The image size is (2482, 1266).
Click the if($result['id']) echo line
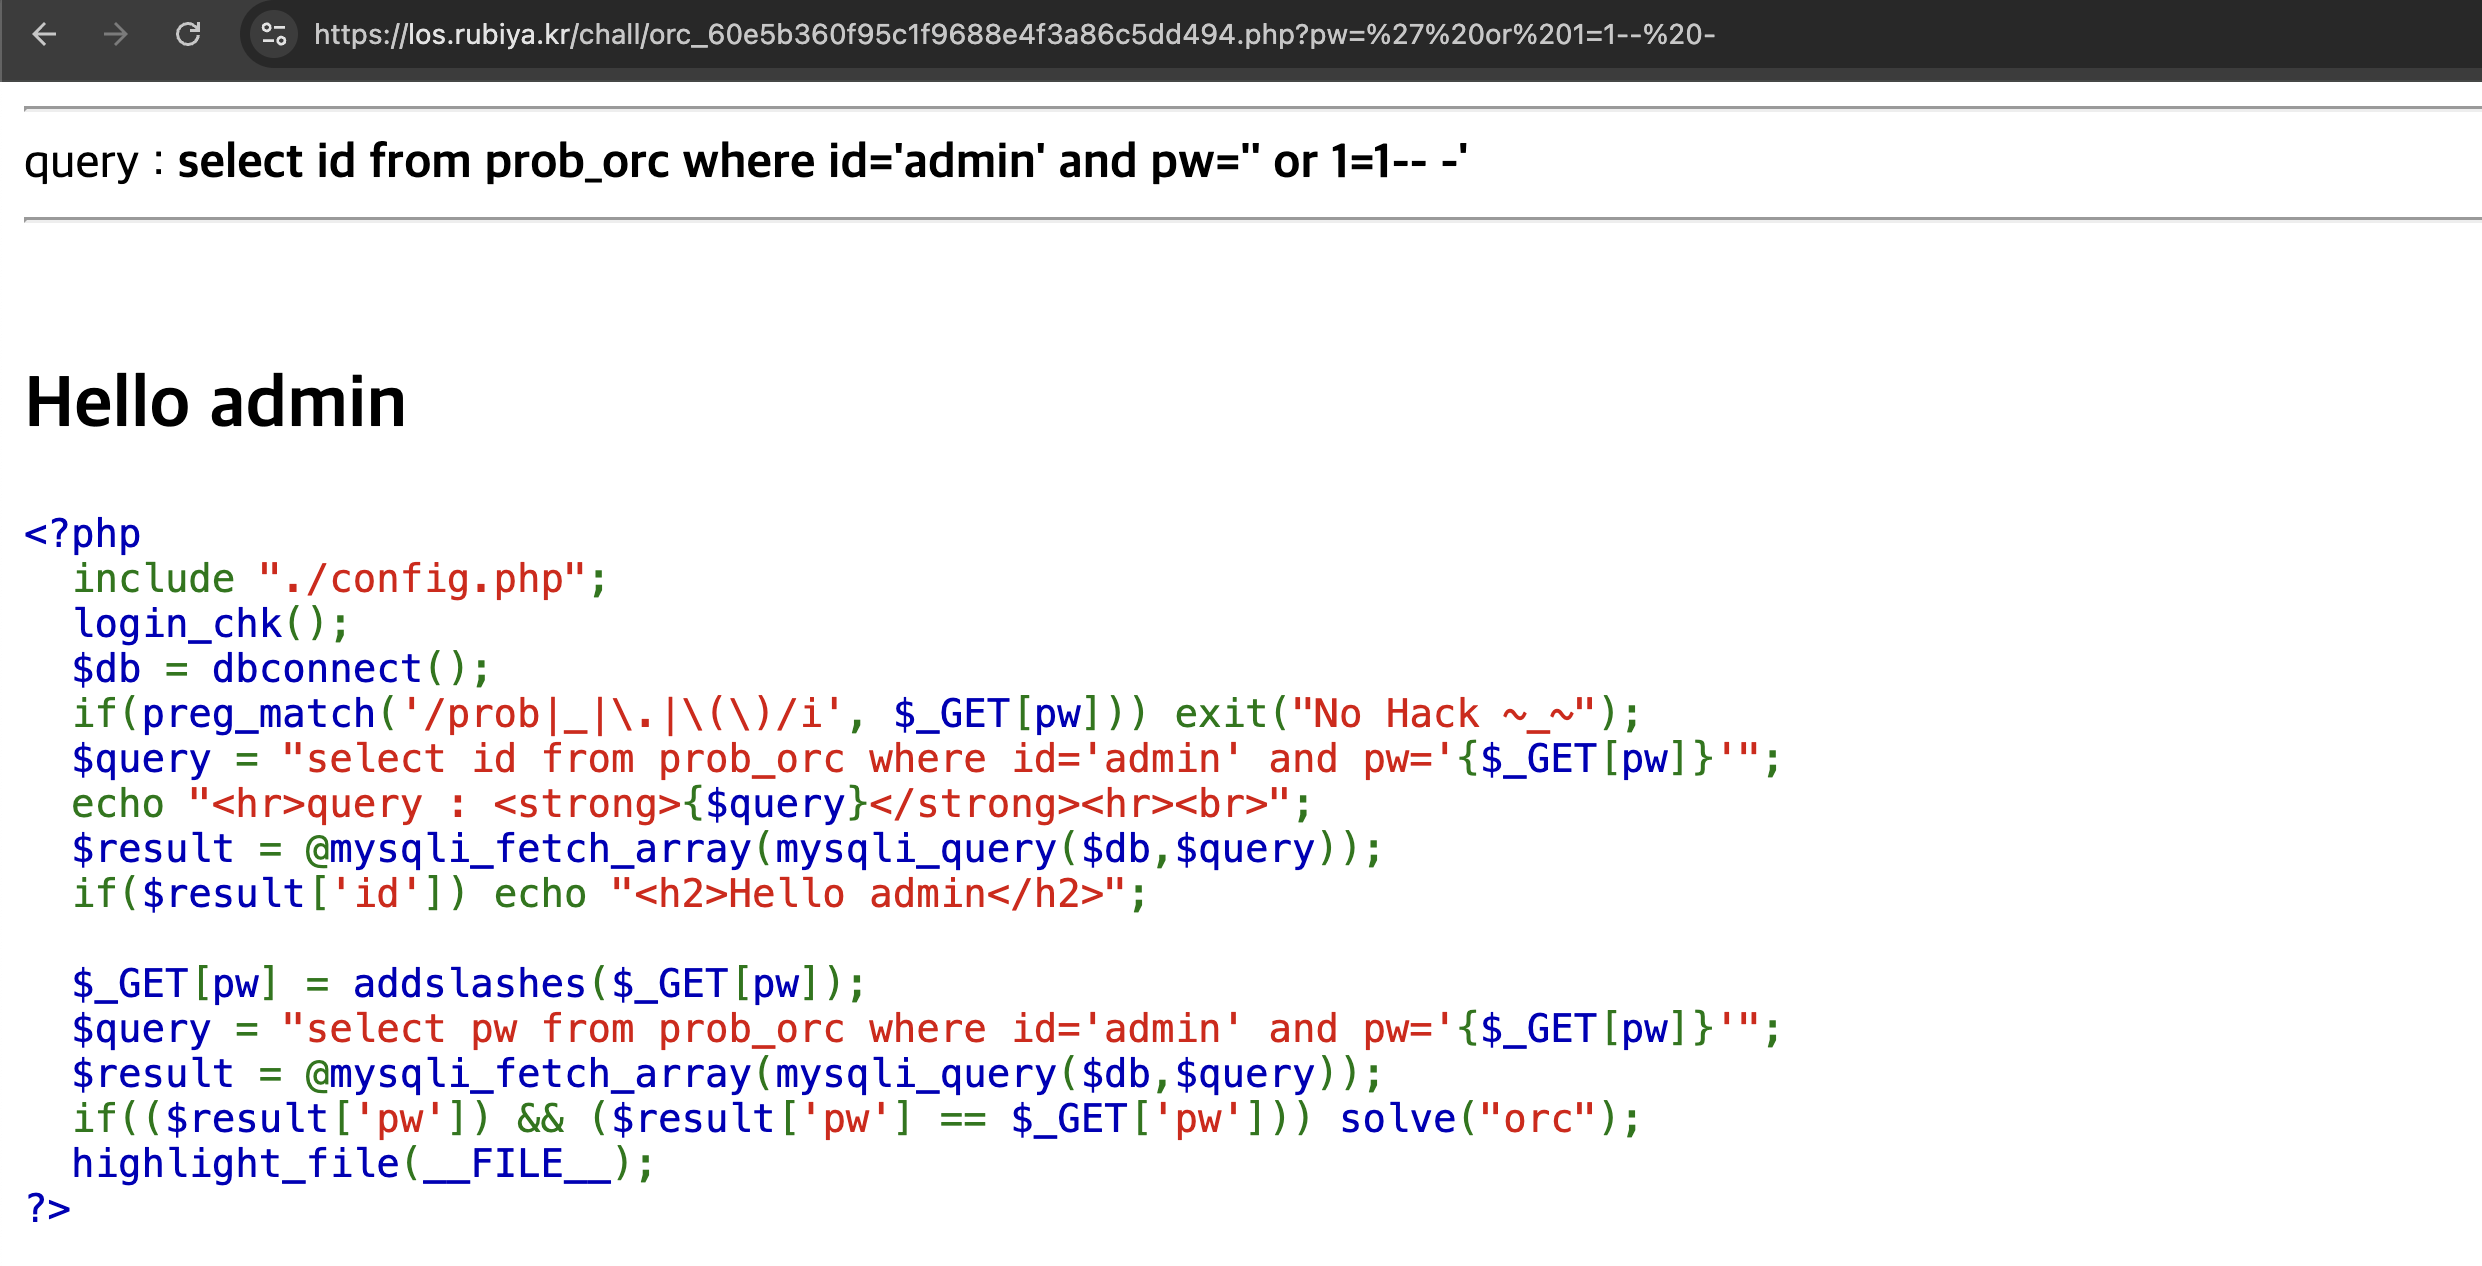pyautogui.click(x=609, y=893)
